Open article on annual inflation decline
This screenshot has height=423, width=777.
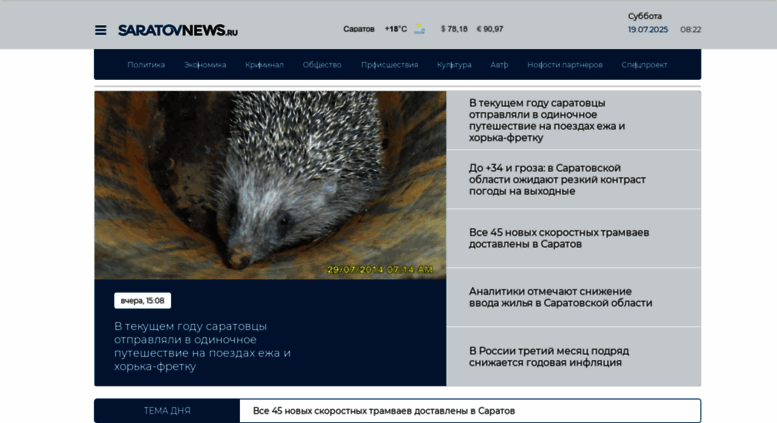pos(549,357)
